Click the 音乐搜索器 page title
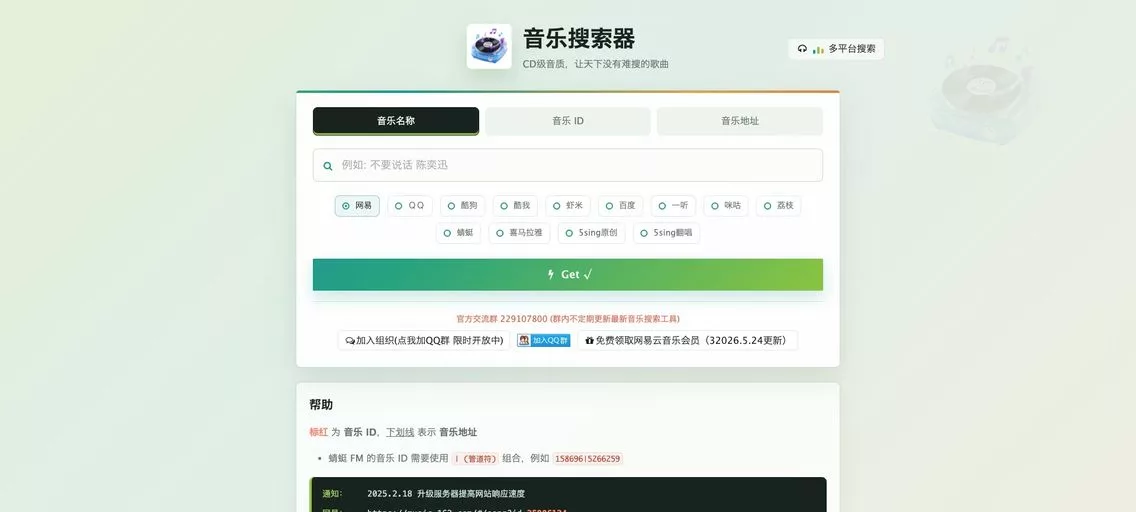The height and width of the screenshot is (512, 1136). click(x=579, y=38)
